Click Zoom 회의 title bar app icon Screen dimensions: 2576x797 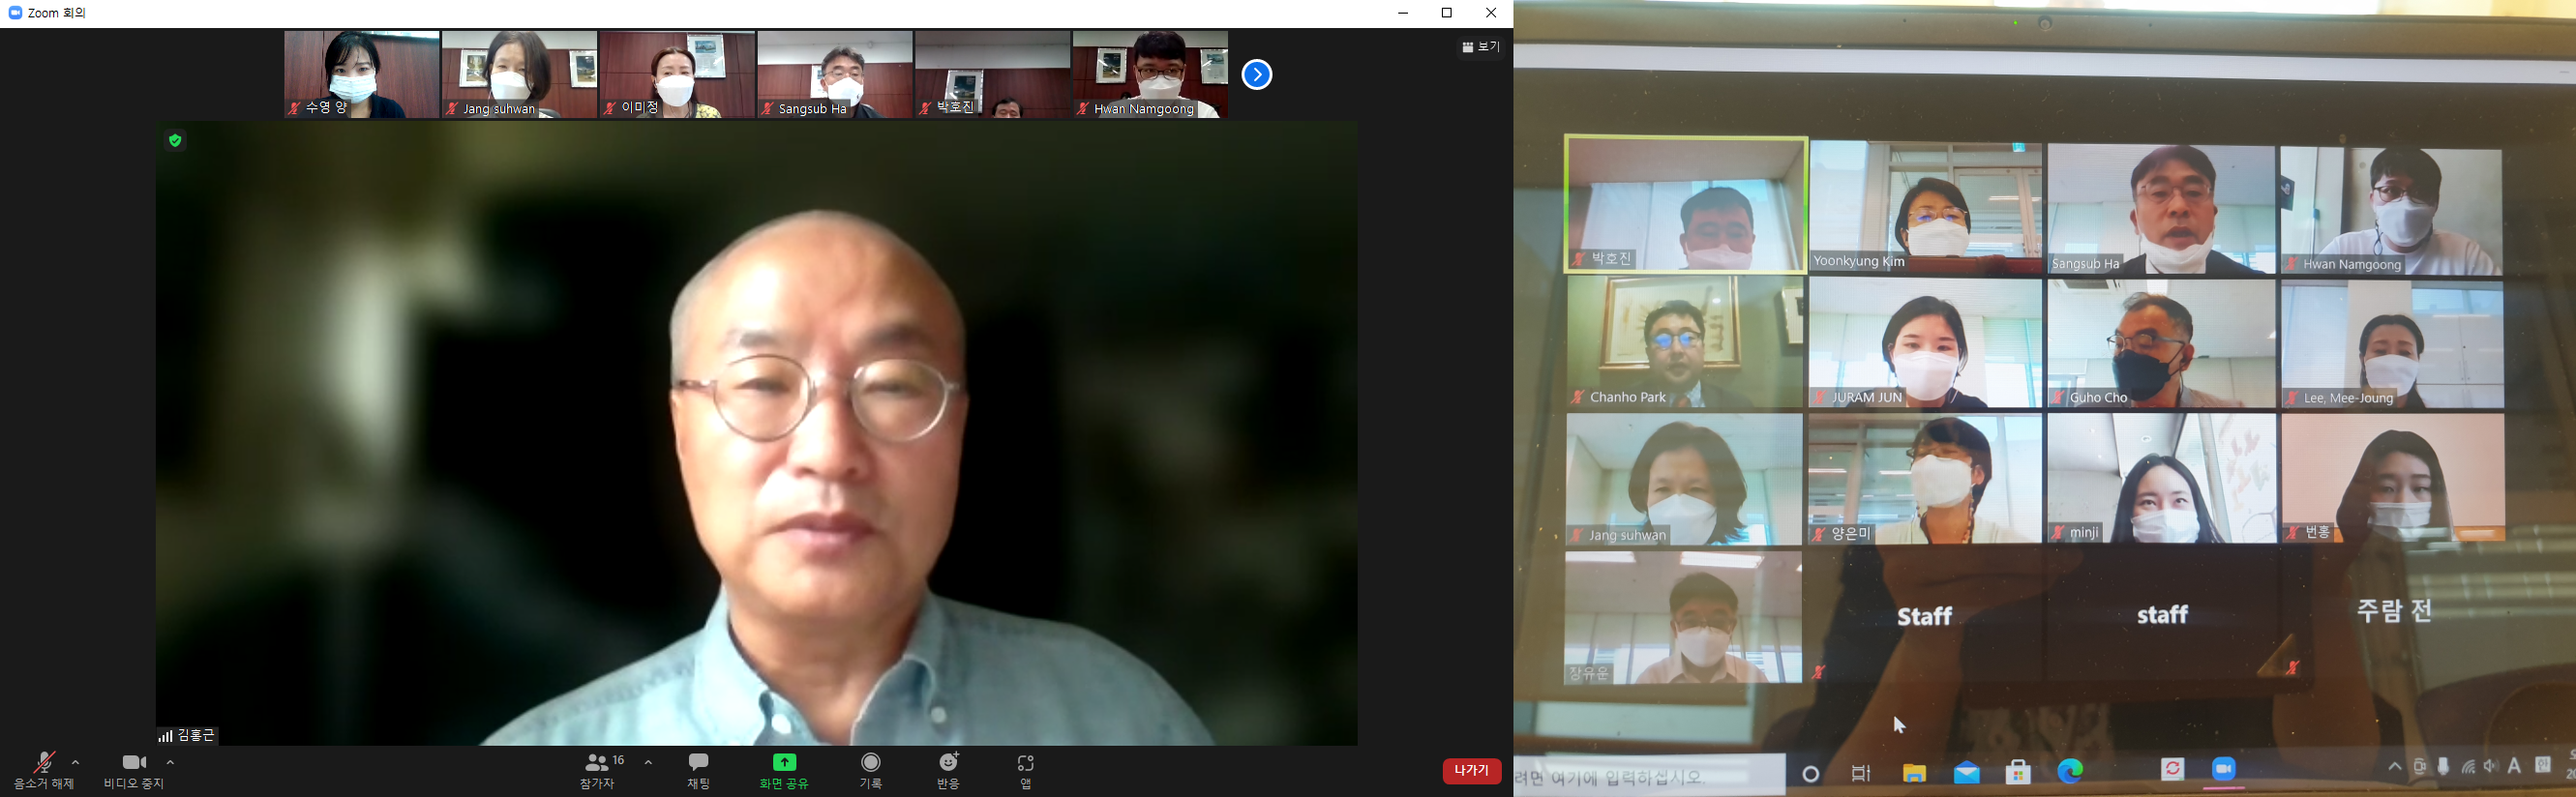click(15, 13)
